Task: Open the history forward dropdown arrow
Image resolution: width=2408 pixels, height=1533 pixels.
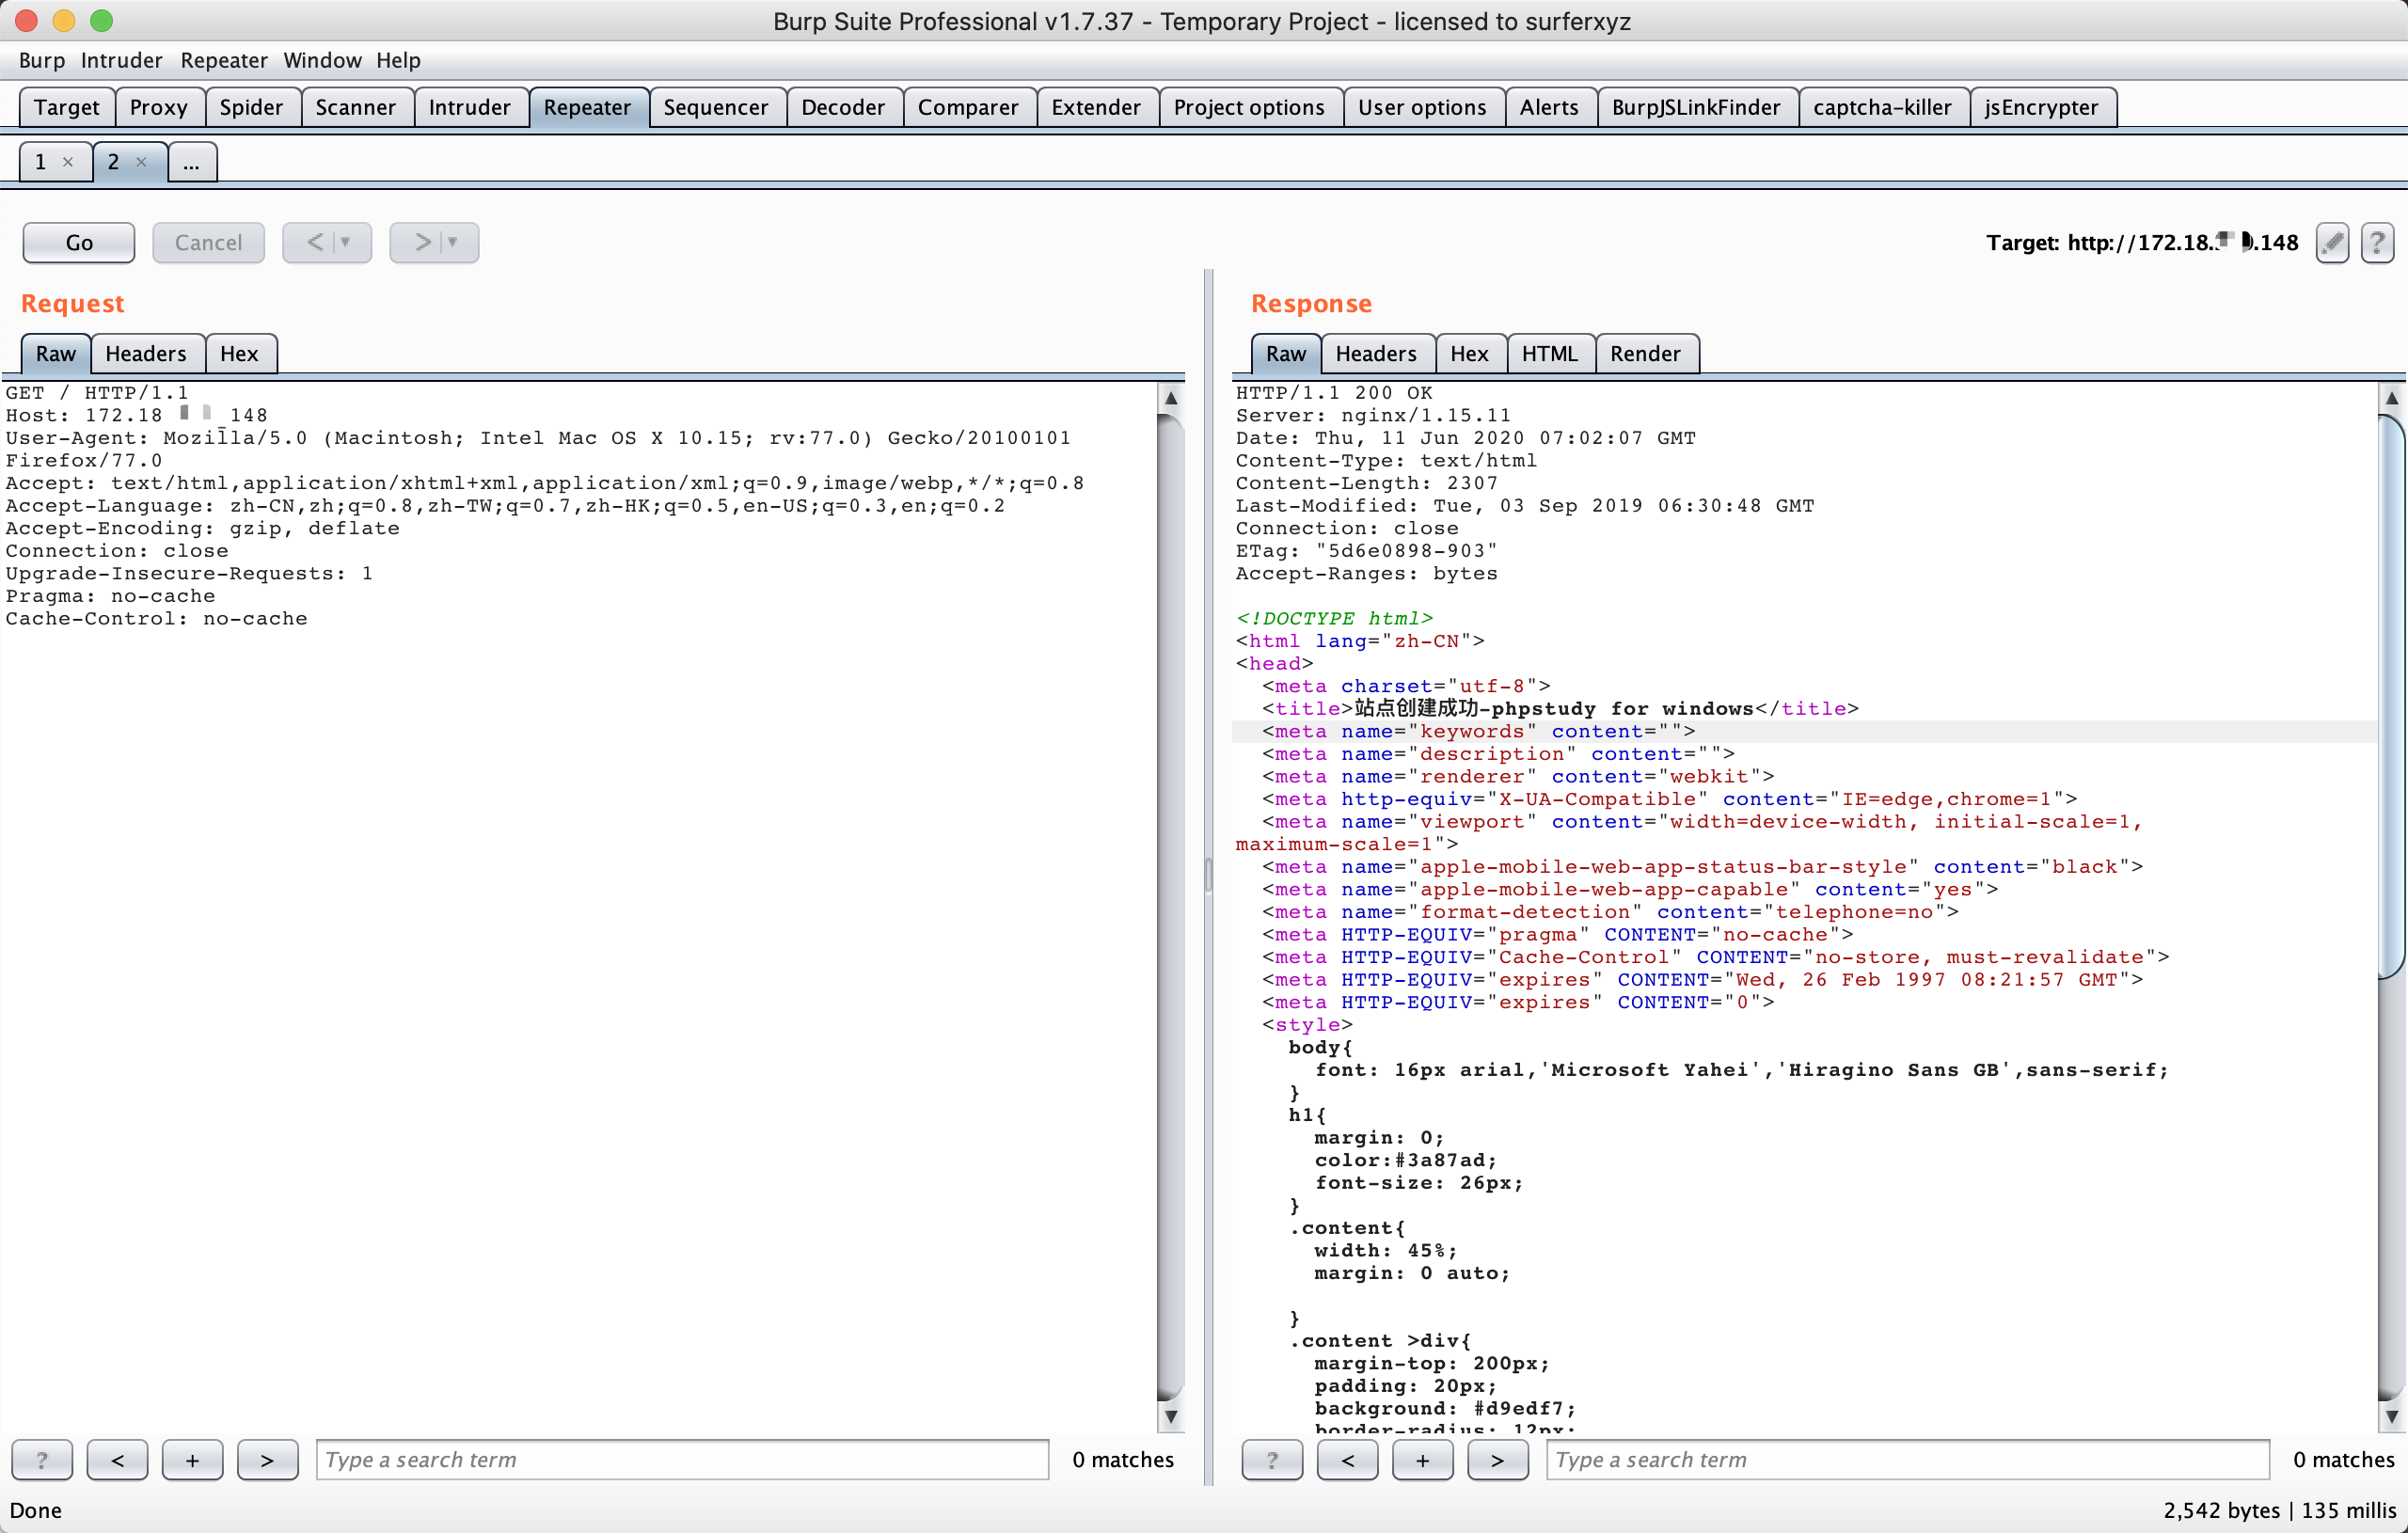Action: pos(453,243)
